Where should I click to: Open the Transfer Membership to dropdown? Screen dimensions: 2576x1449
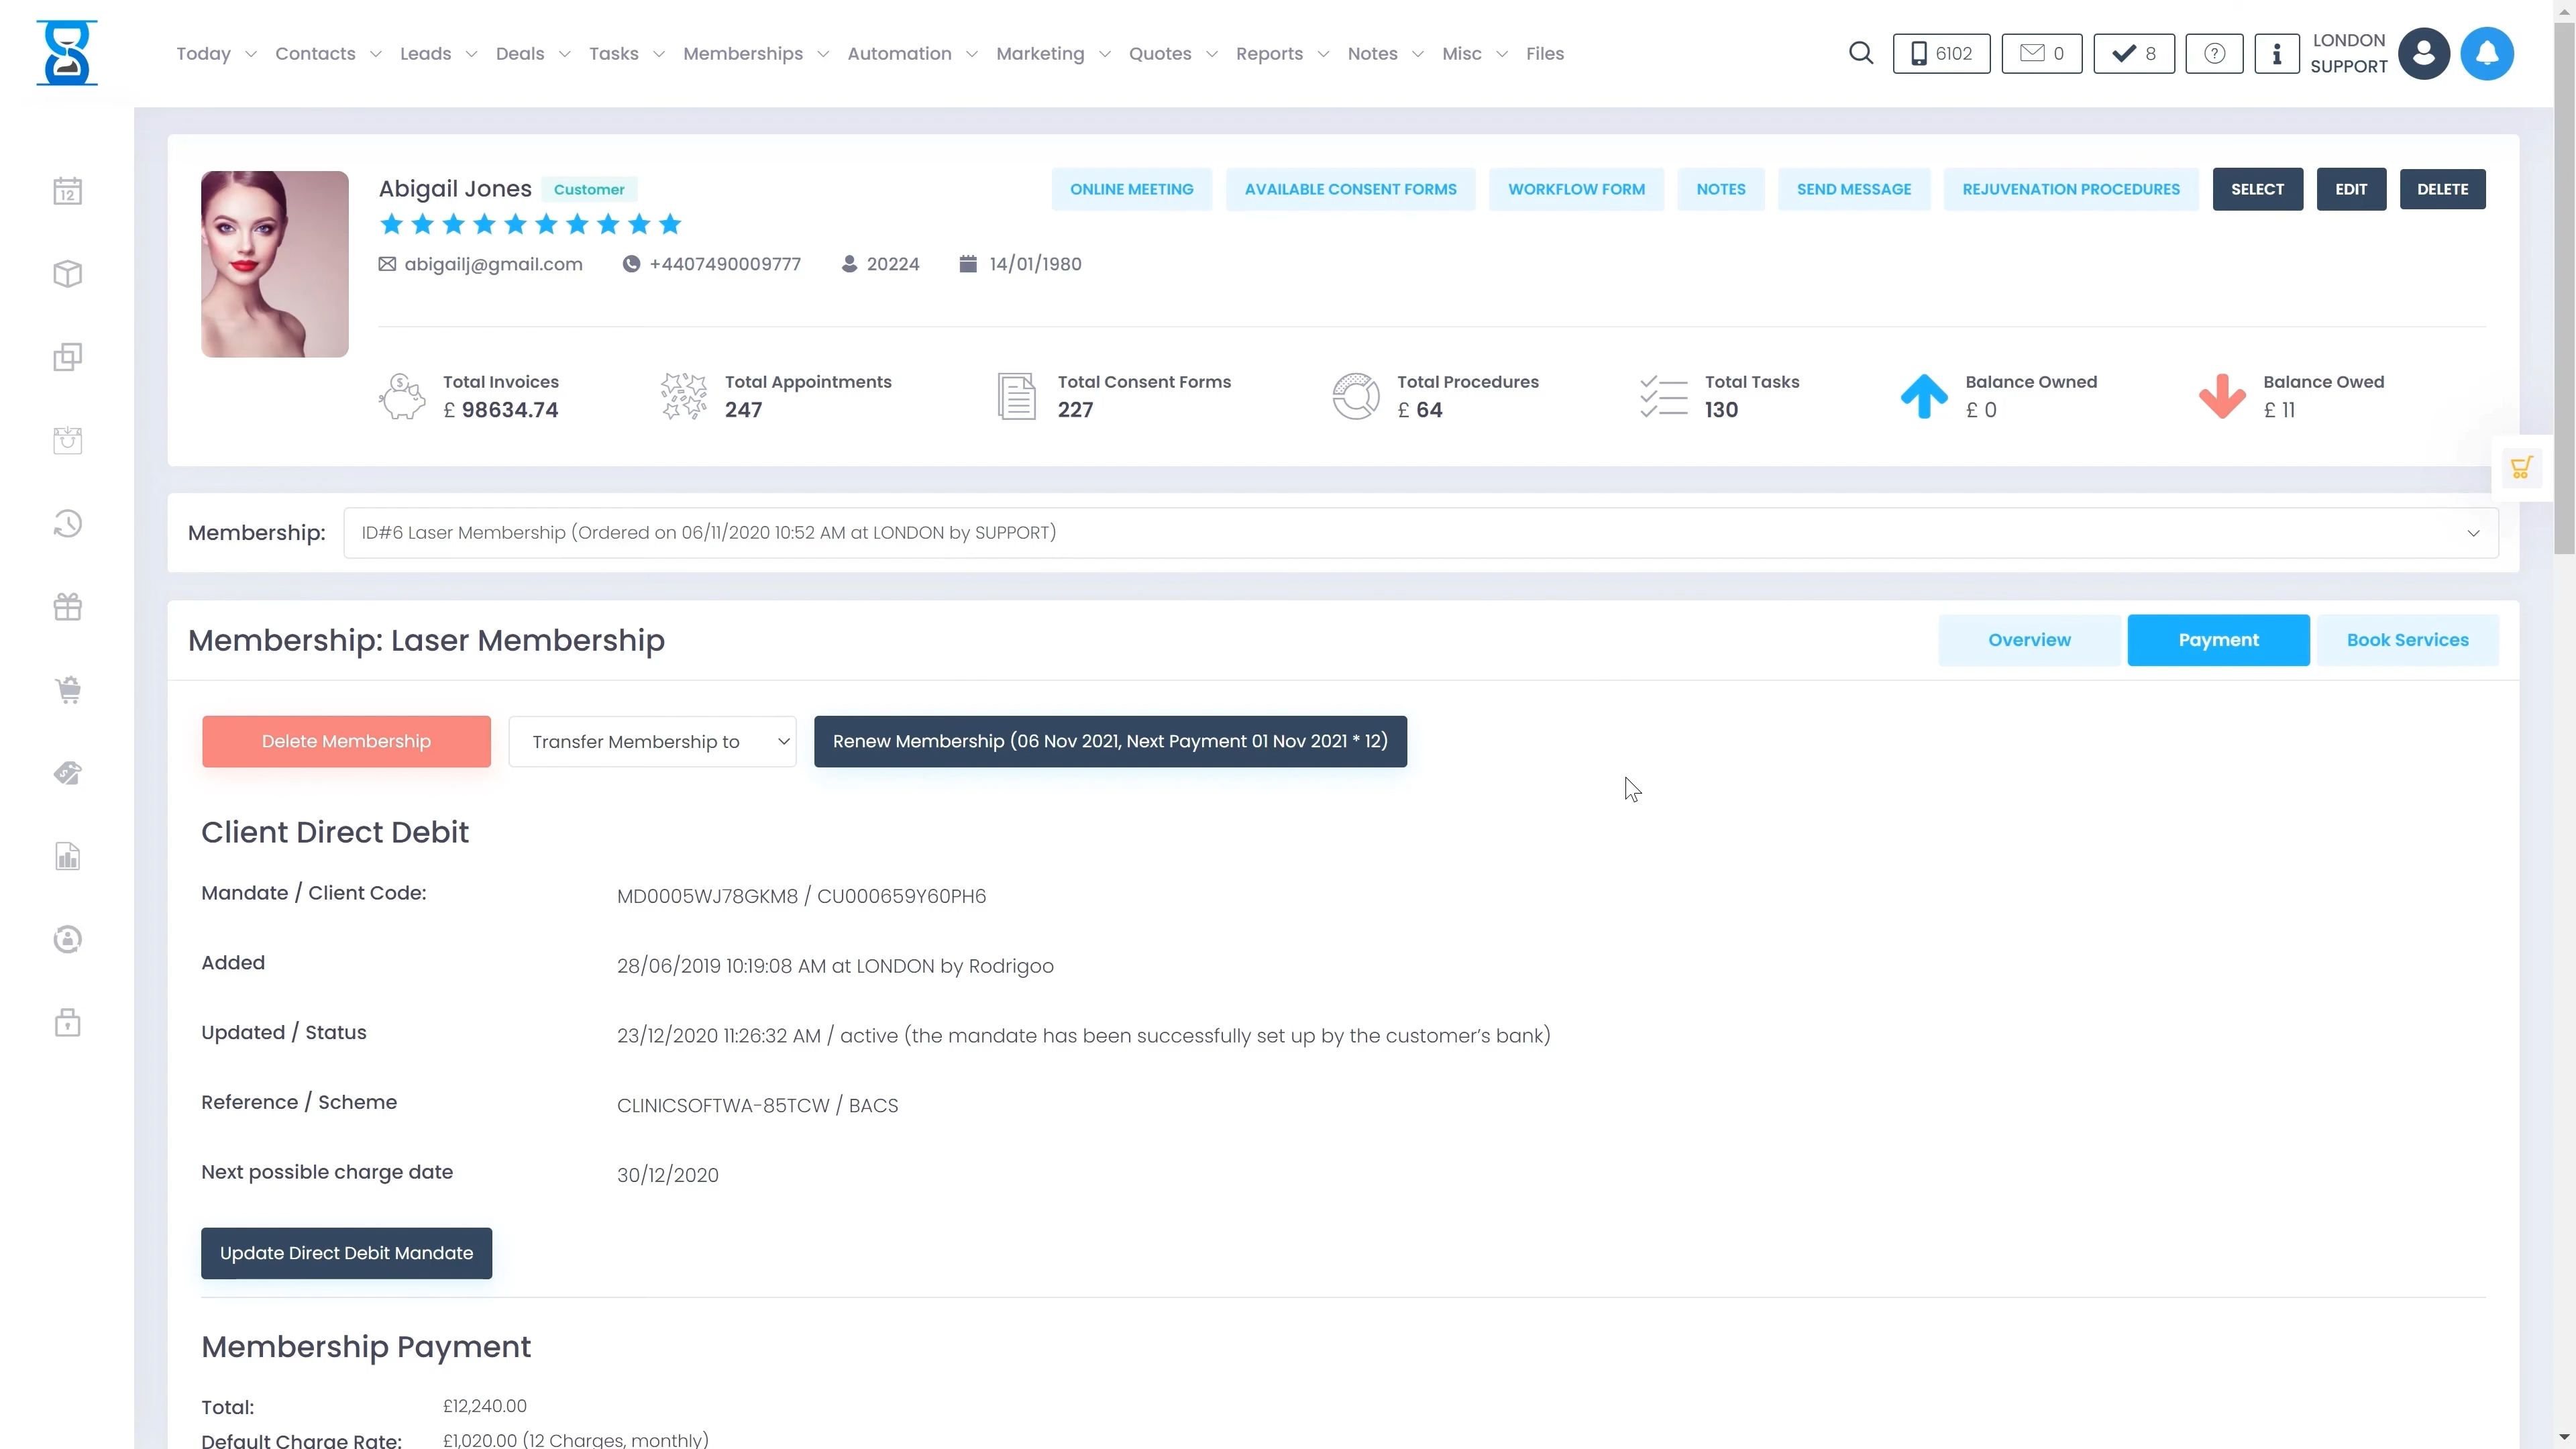(x=652, y=741)
